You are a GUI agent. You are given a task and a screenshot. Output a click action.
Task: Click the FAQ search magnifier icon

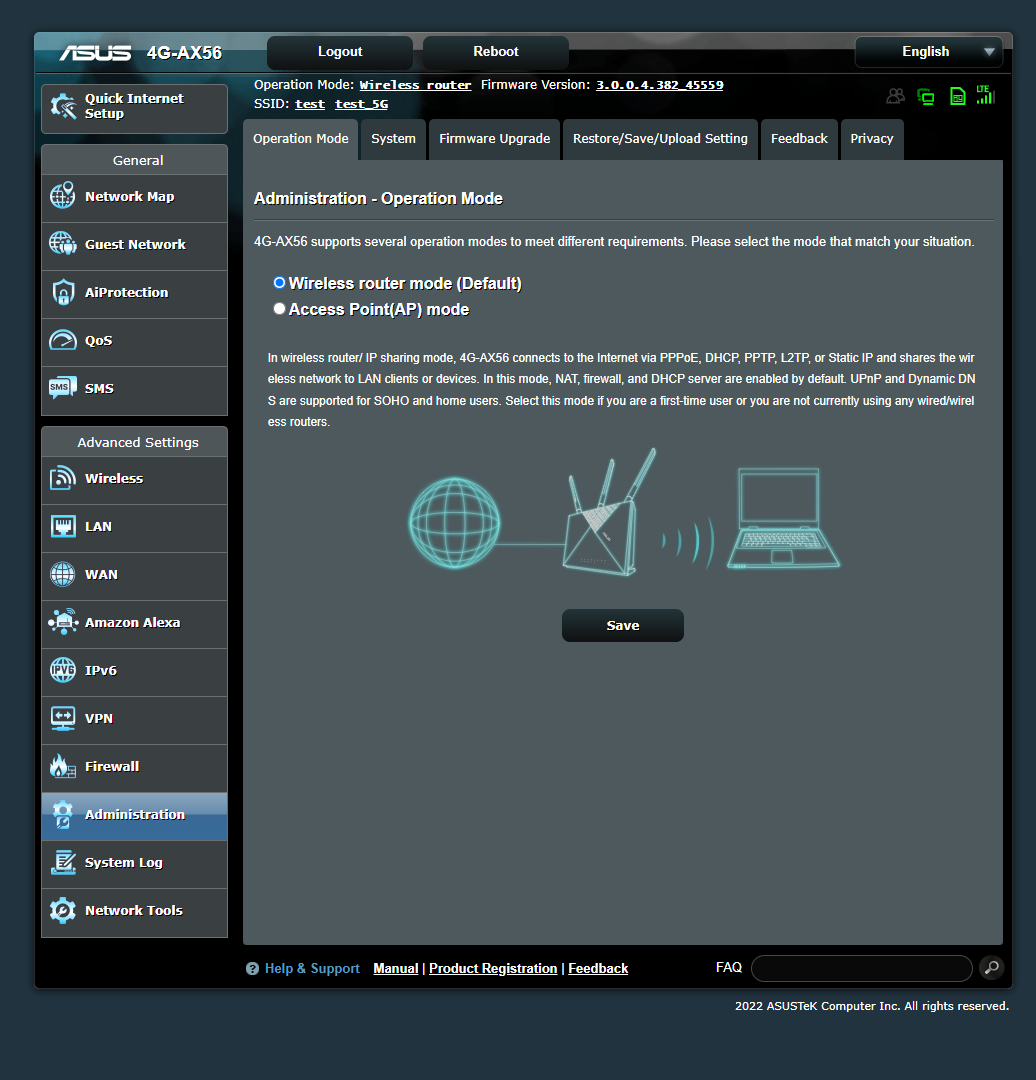pos(991,968)
